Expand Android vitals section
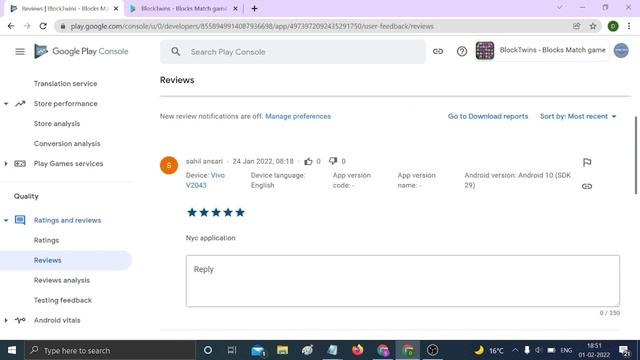Screen dimensions: 640x360 (6, 320)
